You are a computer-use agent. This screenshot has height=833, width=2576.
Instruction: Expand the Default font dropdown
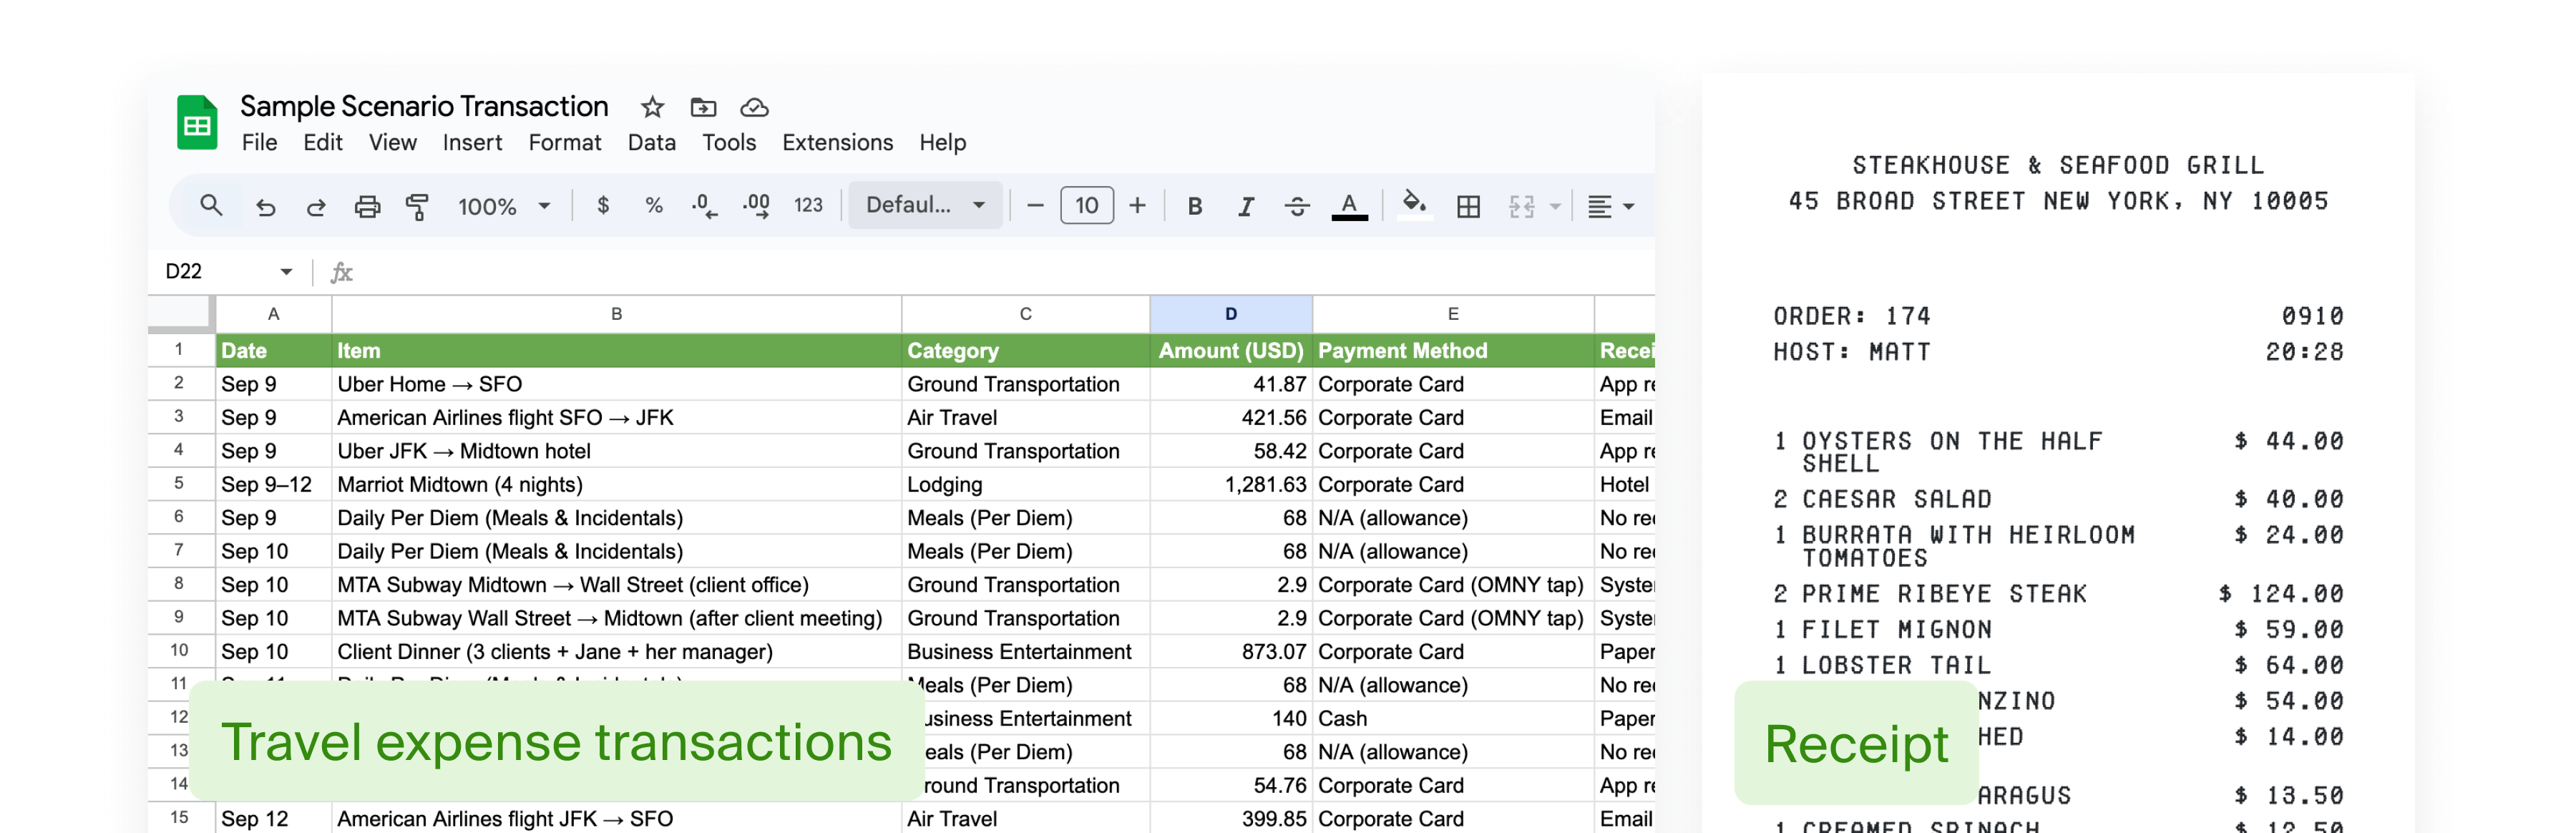coord(925,206)
